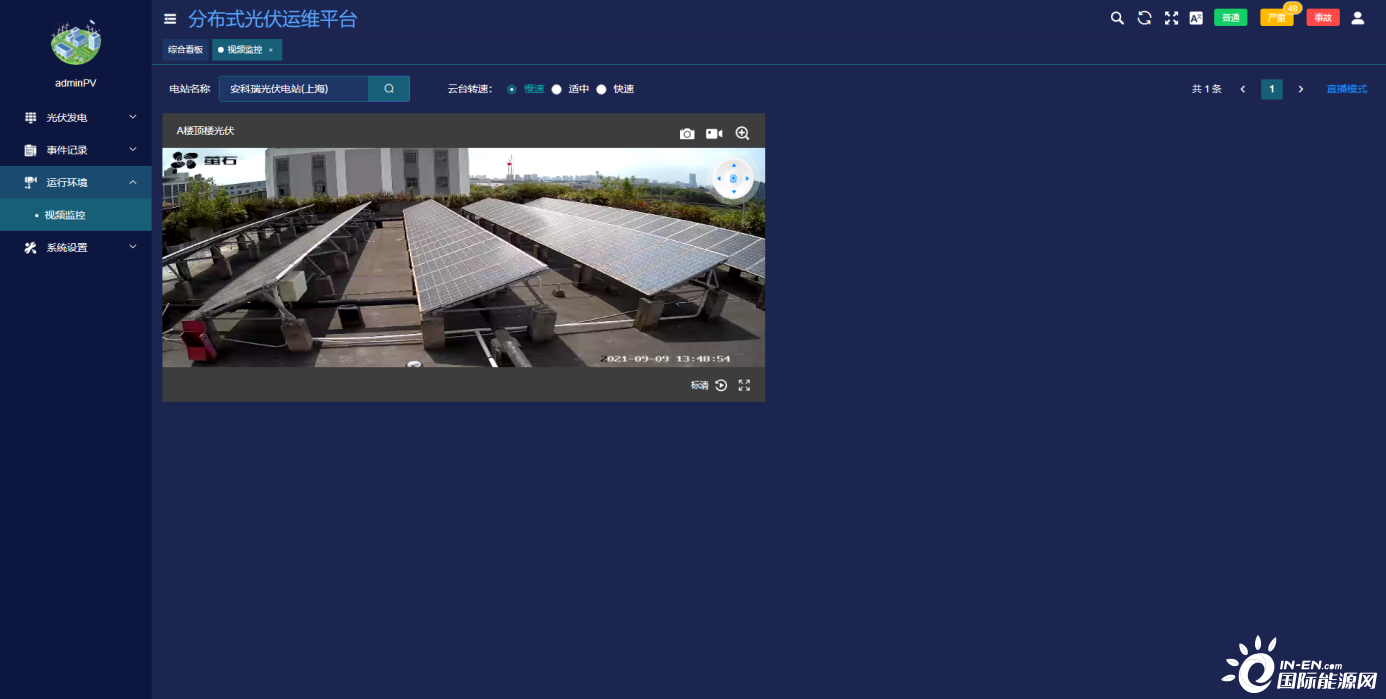Start recording with the video camera icon
The image size is (1386, 699).
pyautogui.click(x=714, y=134)
